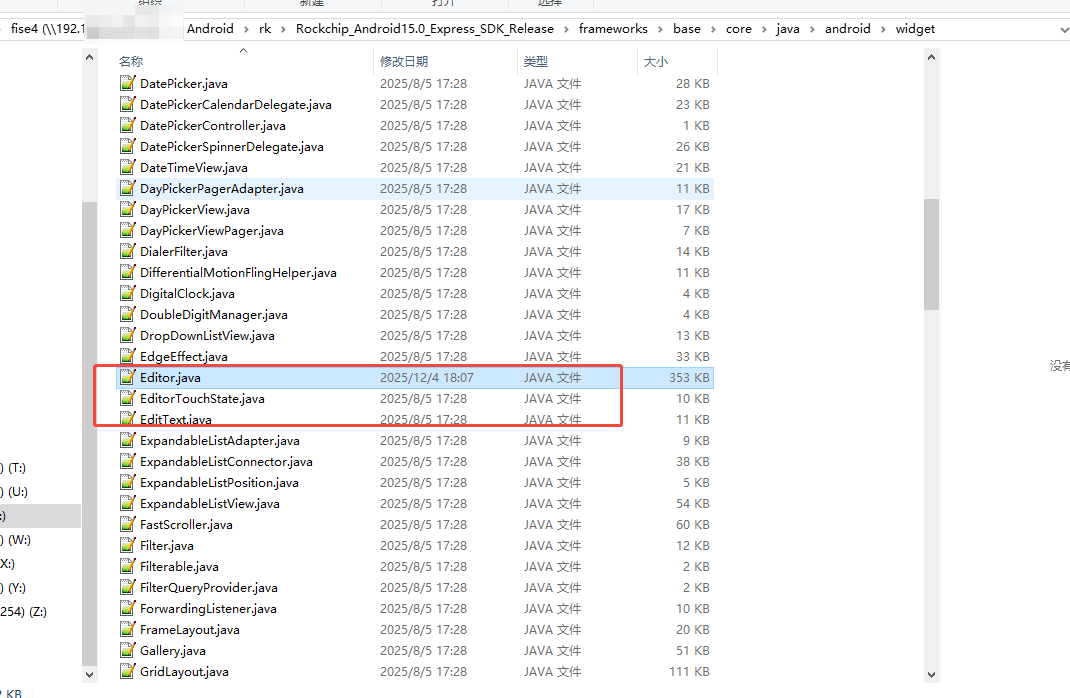Click the file list scrollbar down arrow

pyautogui.click(x=931, y=674)
